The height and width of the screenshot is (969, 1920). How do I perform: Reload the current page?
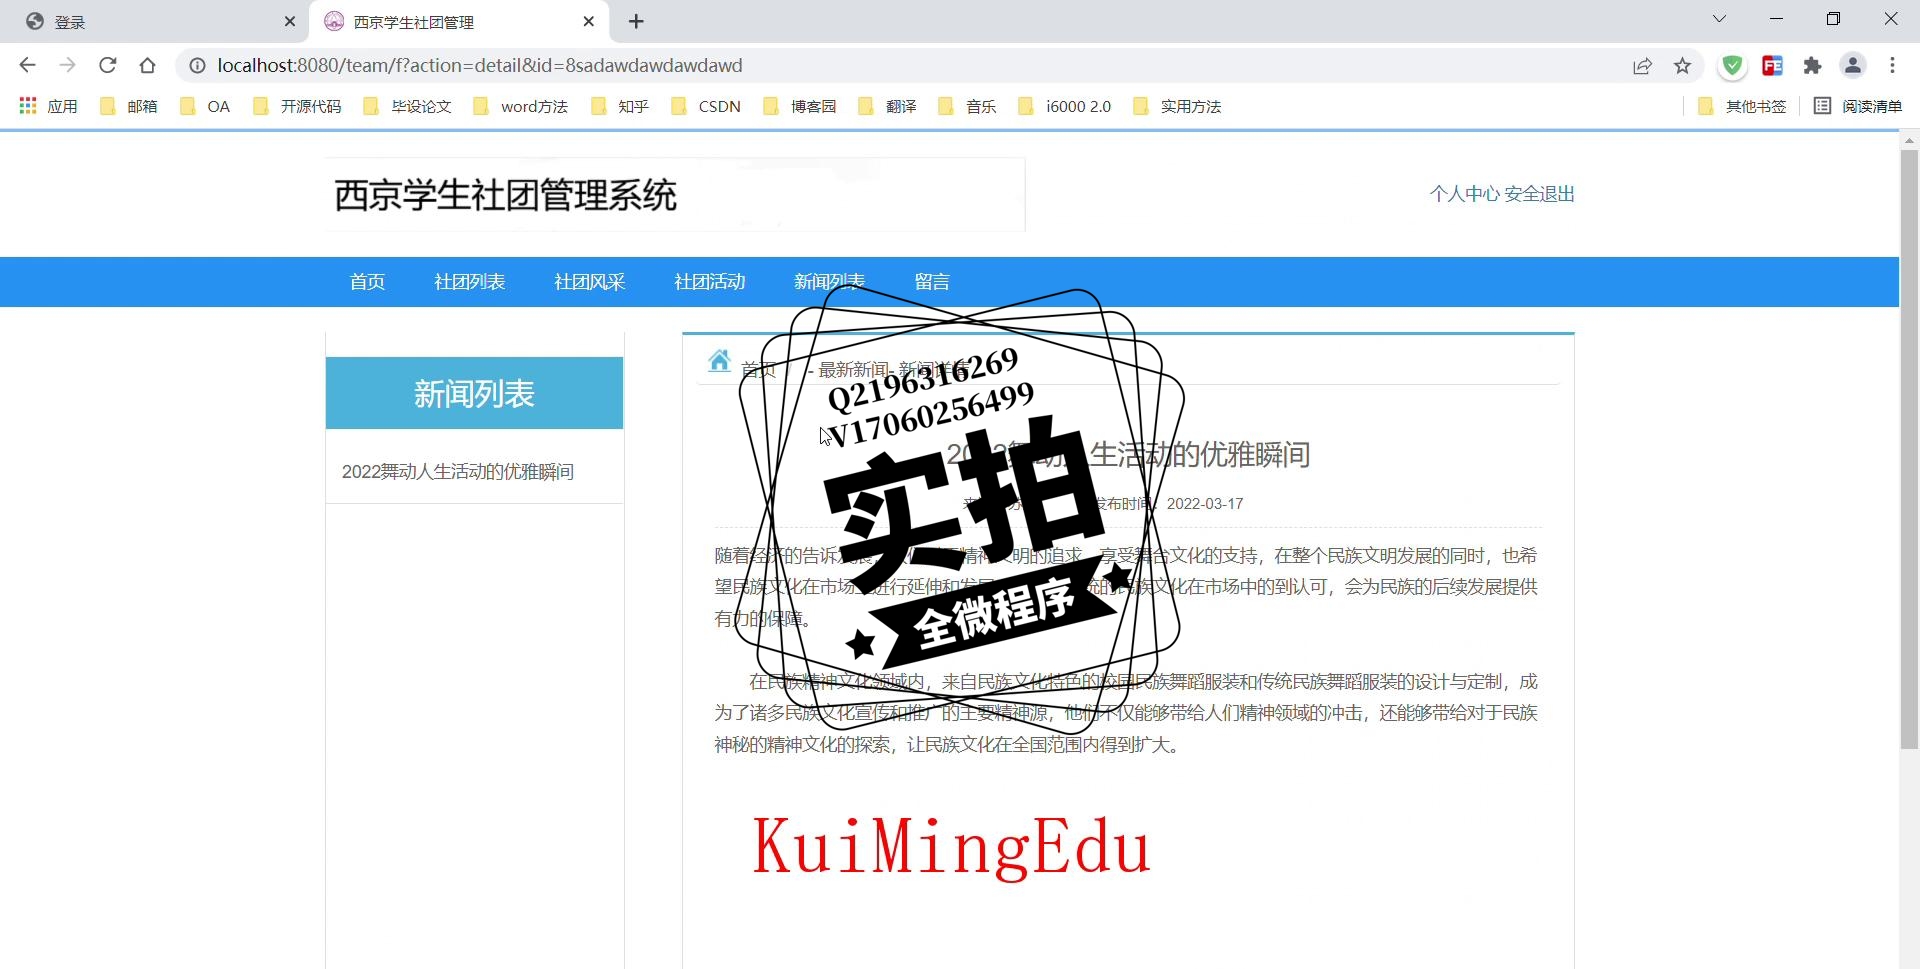[108, 65]
